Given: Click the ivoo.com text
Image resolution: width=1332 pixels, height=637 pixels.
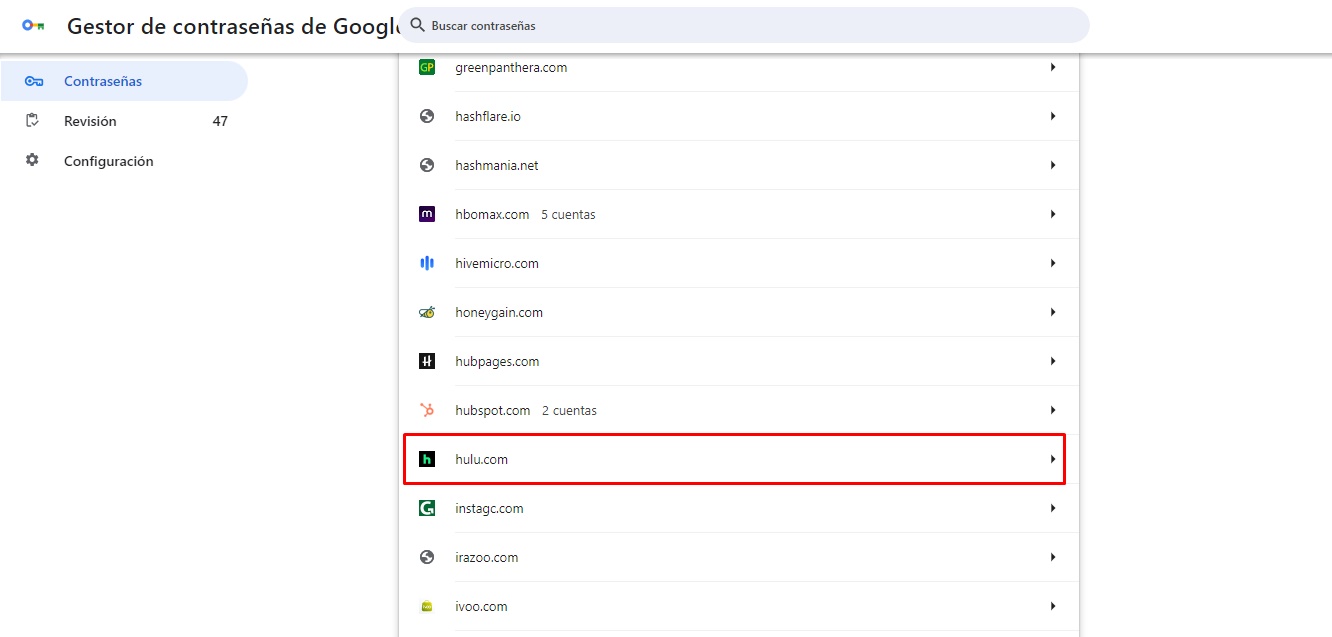Looking at the screenshot, I should (x=481, y=606).
